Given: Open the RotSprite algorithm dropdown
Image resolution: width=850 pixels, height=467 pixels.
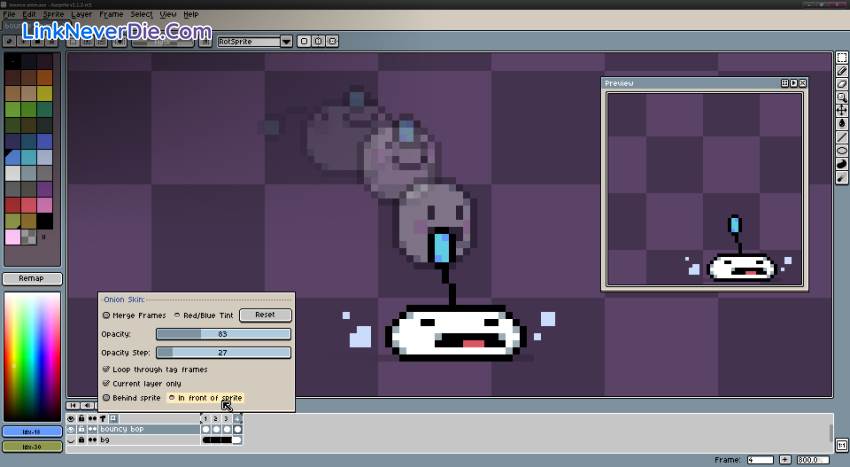Looking at the screenshot, I should pyautogui.click(x=286, y=41).
